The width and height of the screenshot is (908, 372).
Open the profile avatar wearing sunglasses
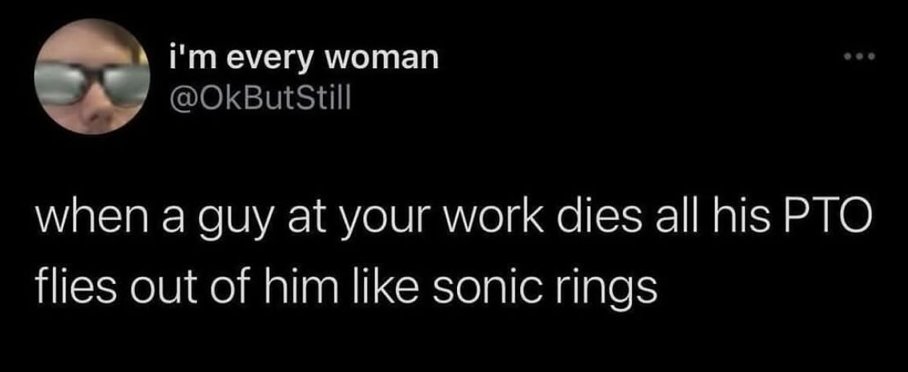[93, 76]
